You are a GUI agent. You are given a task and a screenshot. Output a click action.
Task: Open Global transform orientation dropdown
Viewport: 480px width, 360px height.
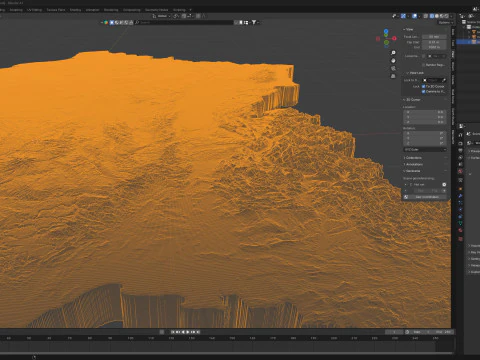(161, 16)
